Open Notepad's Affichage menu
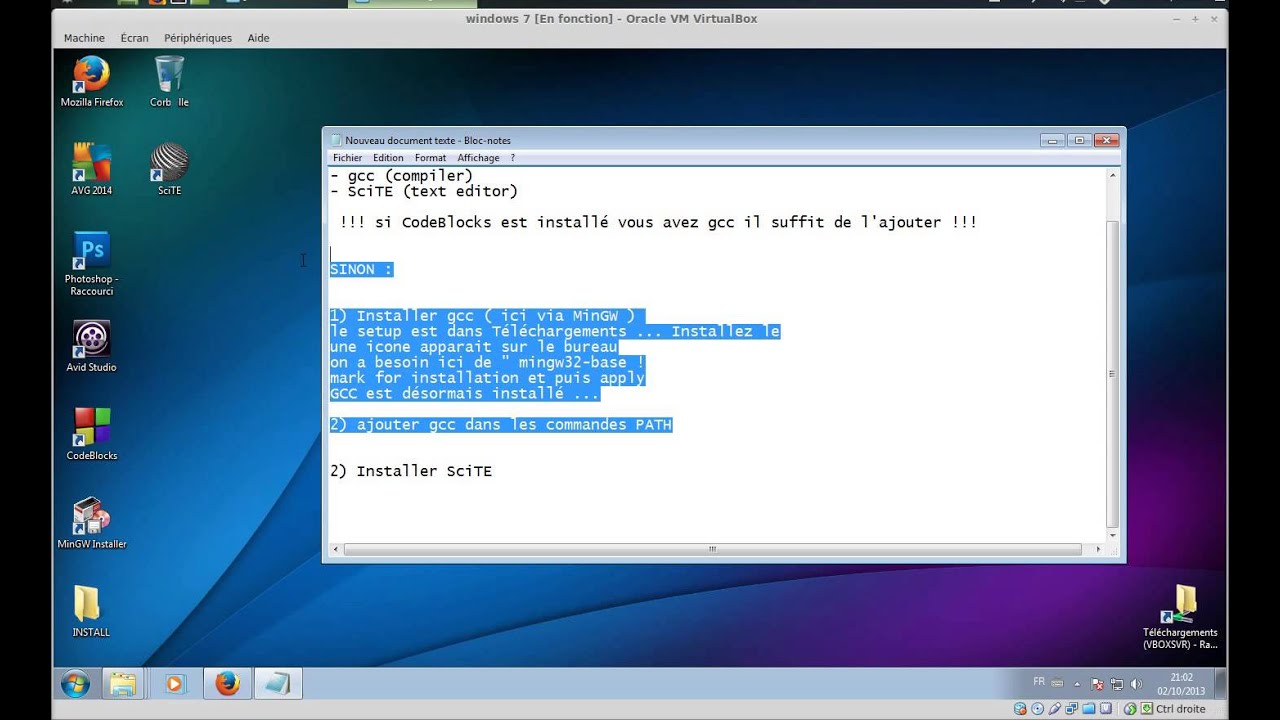 click(478, 158)
